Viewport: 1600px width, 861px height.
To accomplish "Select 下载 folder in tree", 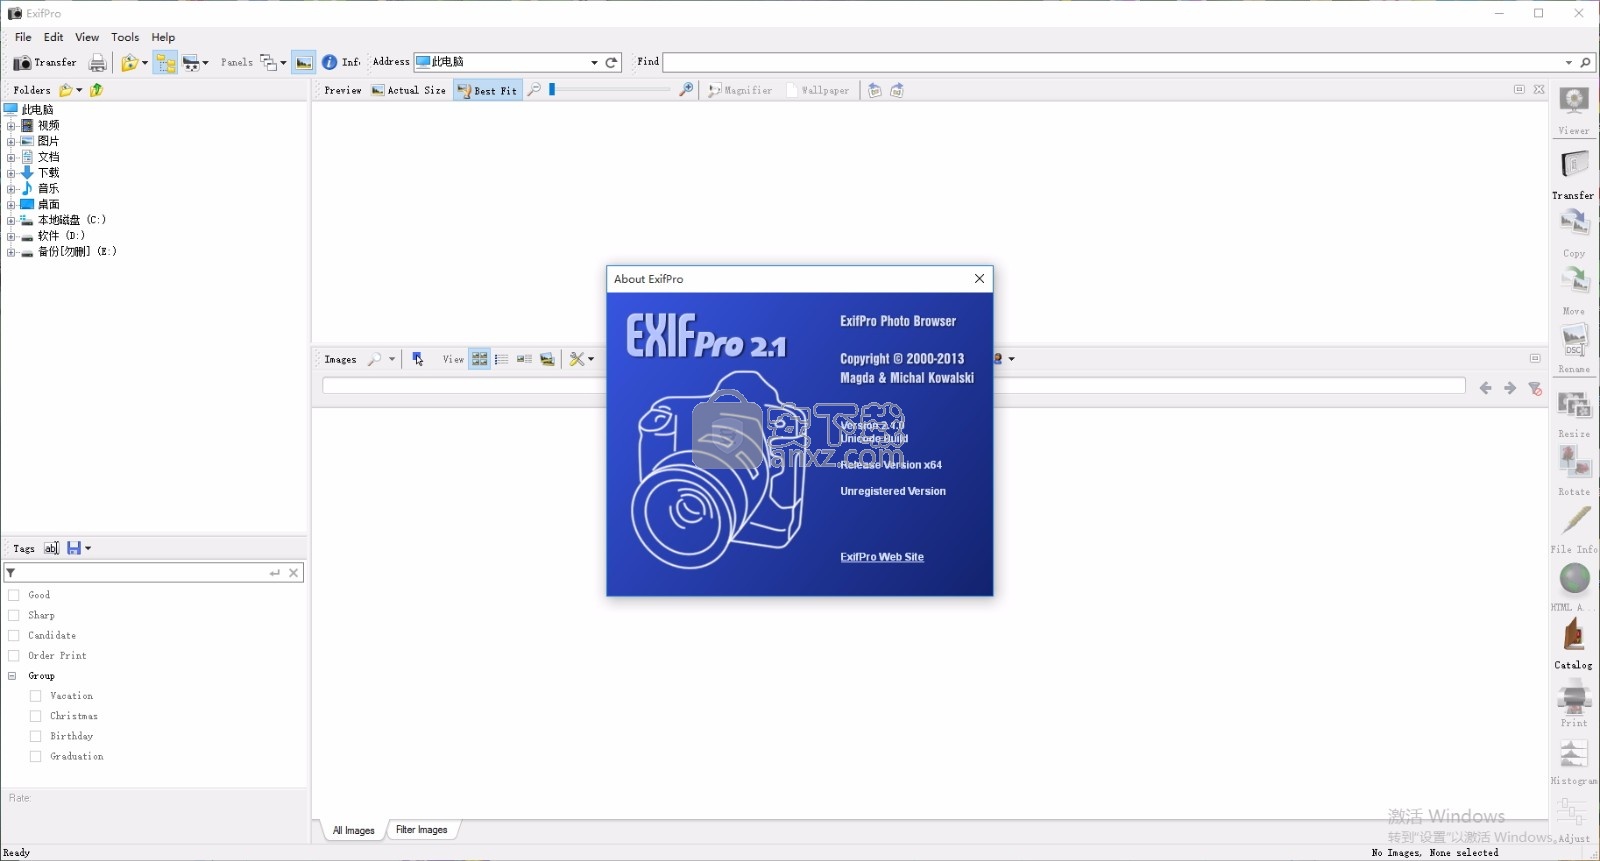I will (x=48, y=173).
